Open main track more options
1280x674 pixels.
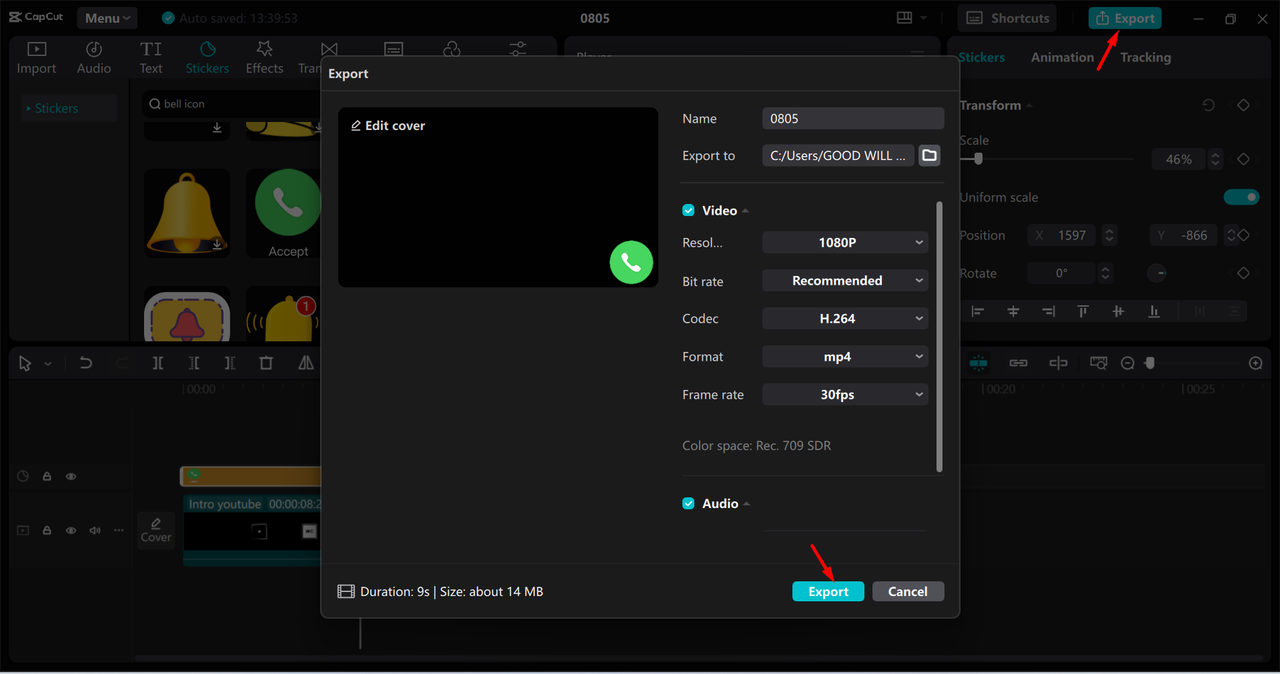coord(119,531)
